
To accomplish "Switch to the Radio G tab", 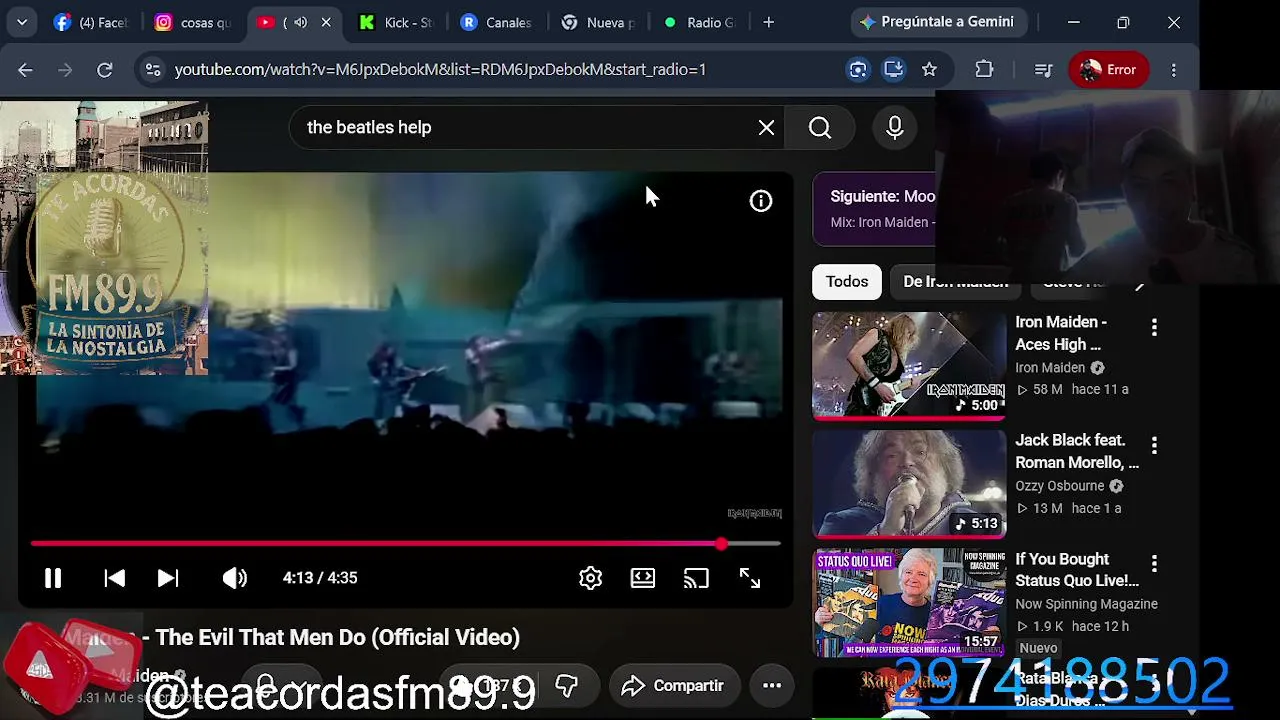I will pos(699,22).
